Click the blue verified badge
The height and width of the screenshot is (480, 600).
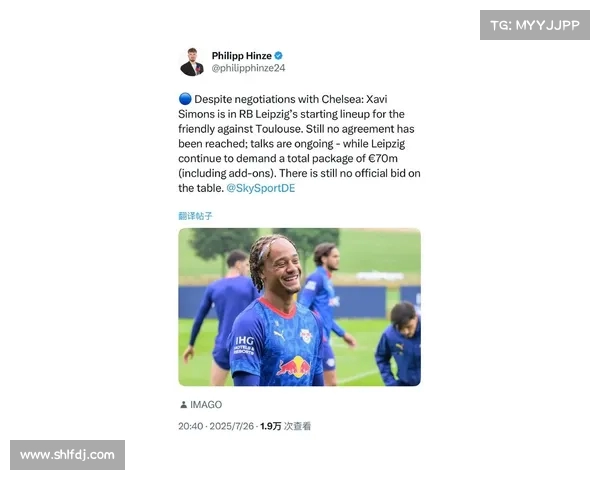click(279, 56)
